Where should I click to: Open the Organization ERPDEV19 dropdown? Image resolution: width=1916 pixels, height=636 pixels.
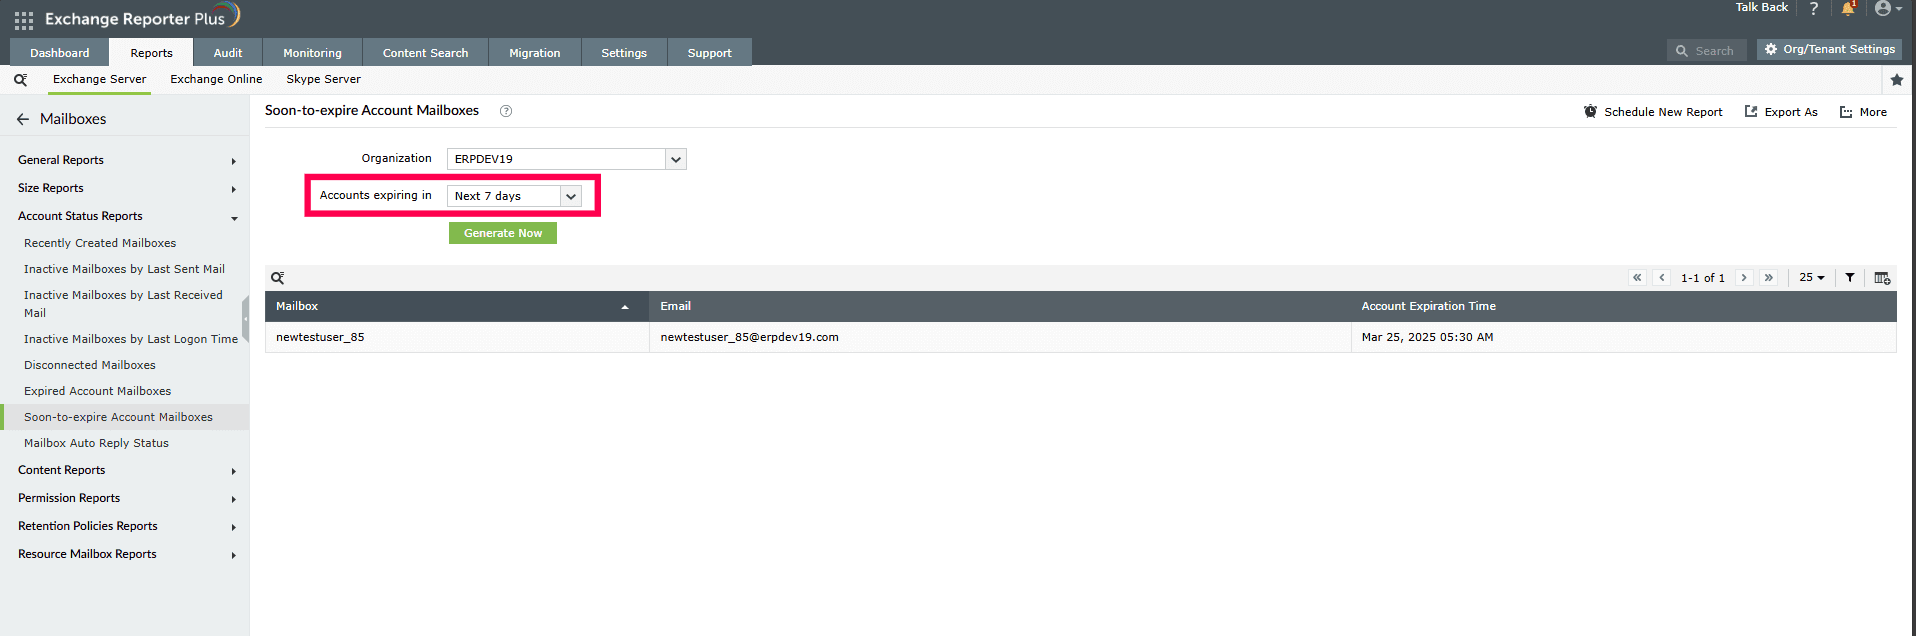pos(566,159)
